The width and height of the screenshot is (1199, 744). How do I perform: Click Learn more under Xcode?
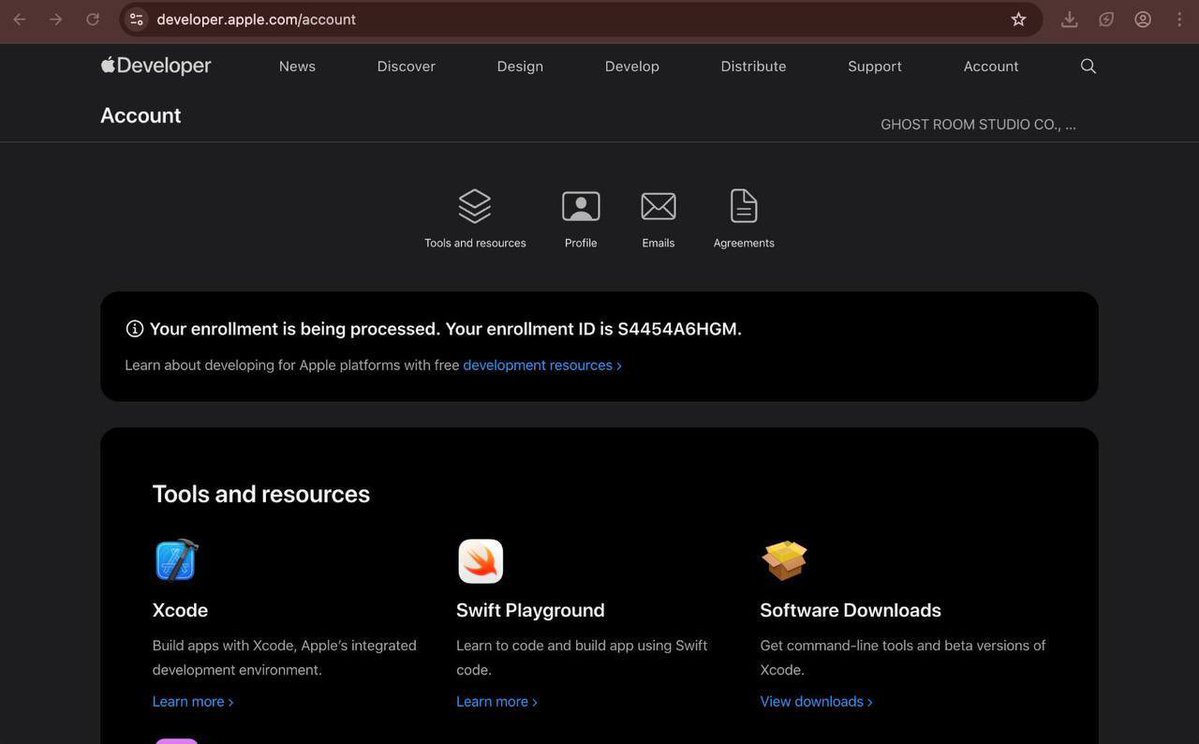(x=193, y=702)
